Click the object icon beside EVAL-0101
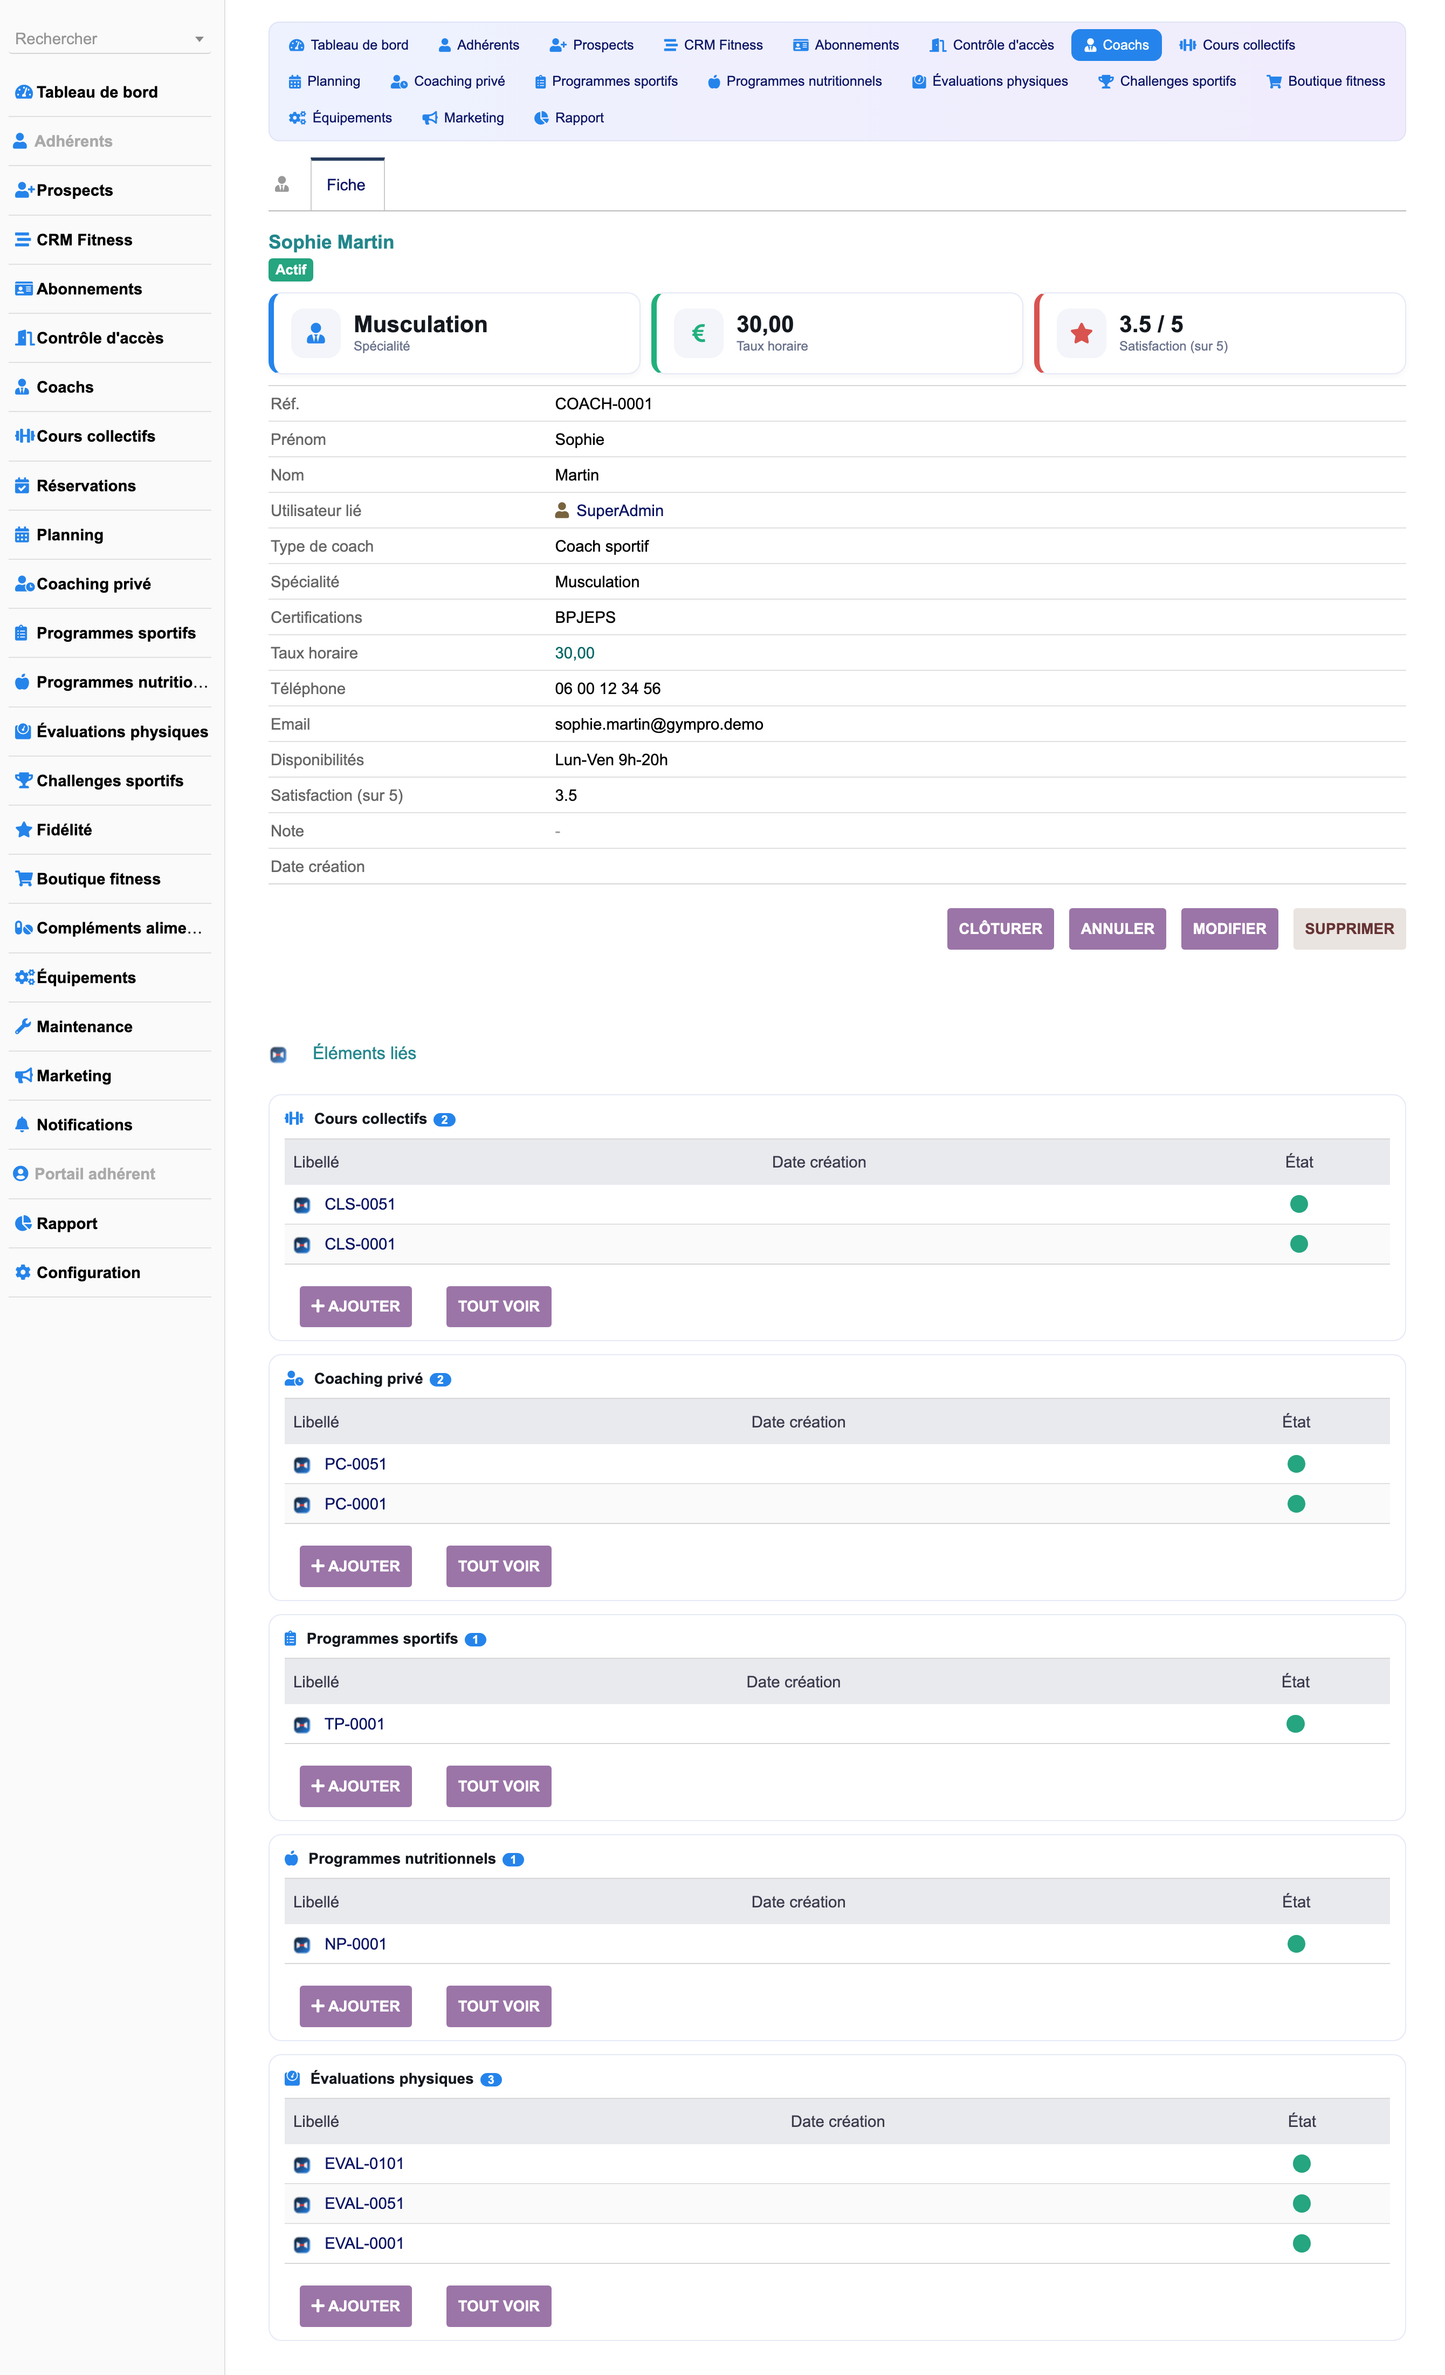The image size is (1445, 2375). (302, 2165)
